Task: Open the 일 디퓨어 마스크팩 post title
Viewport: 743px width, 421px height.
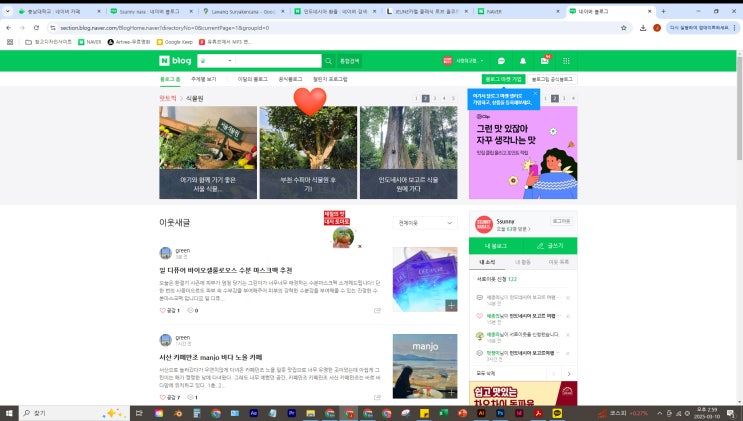Action: (226, 270)
